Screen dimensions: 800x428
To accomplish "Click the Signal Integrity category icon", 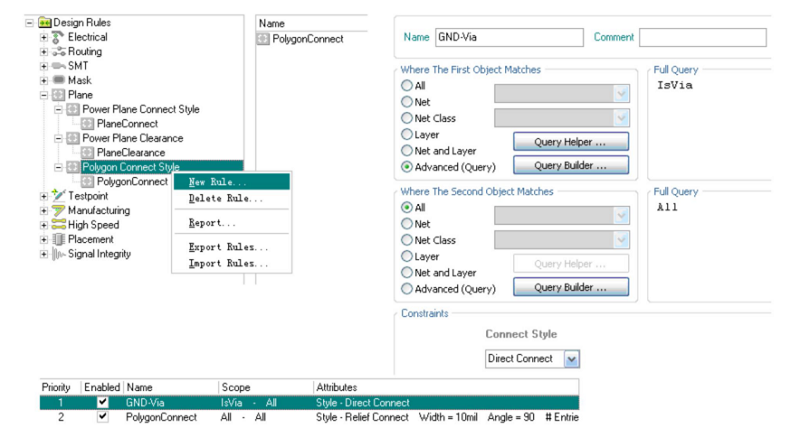I will 58,254.
